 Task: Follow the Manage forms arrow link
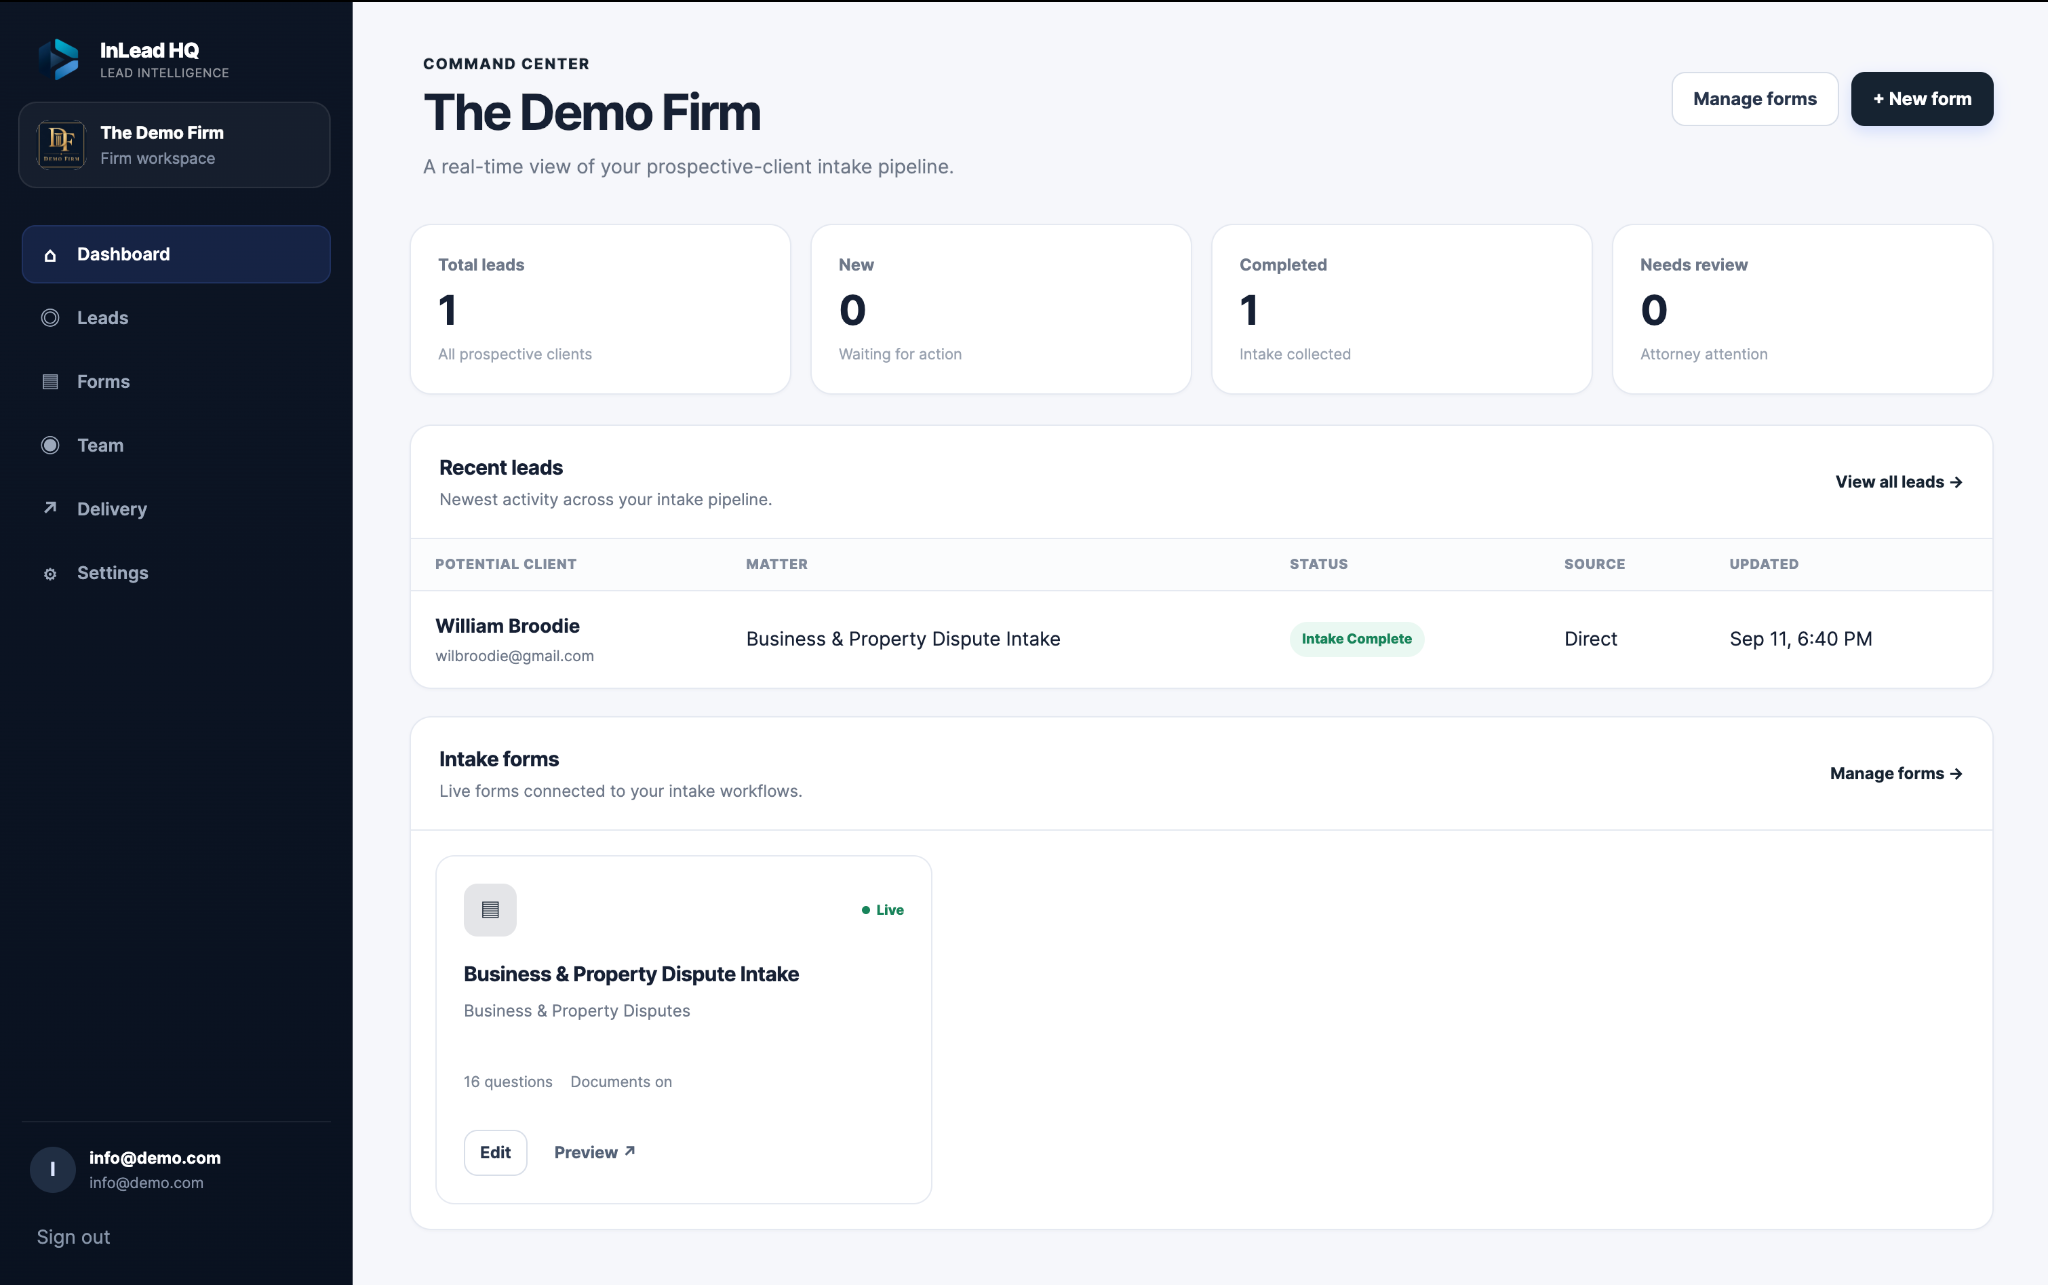1896,774
